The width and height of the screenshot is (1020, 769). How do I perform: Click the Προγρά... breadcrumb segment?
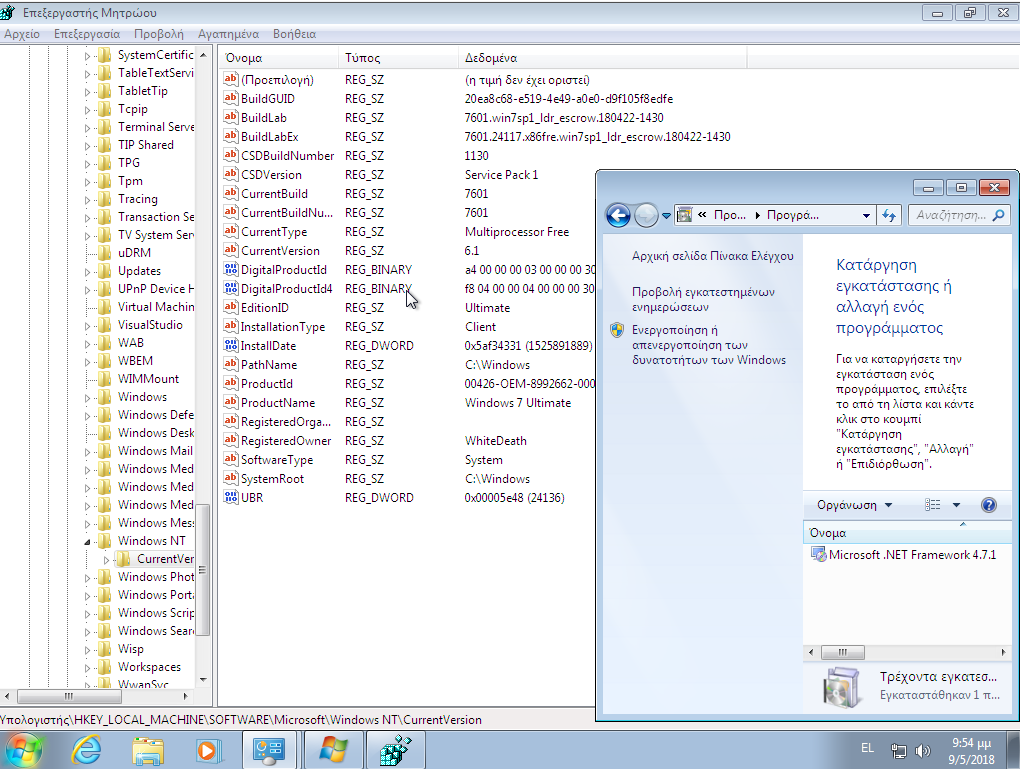792,215
